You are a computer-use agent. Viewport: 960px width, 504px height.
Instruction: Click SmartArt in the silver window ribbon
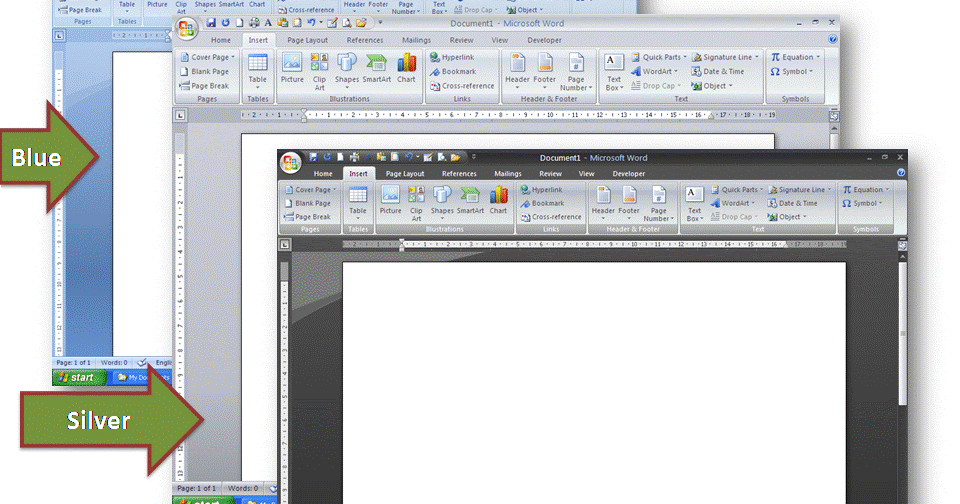pos(377,69)
